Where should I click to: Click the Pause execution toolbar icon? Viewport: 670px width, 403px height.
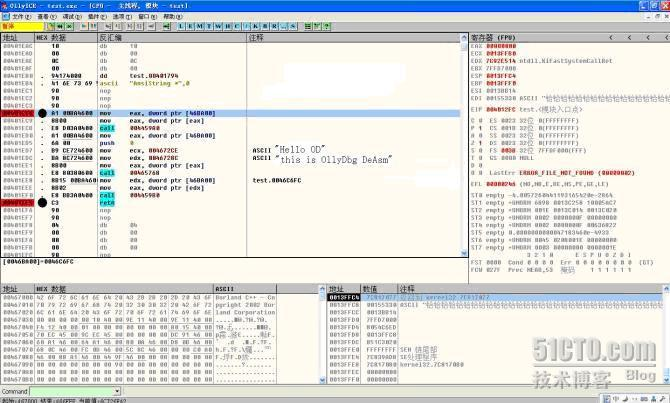(x=93, y=26)
